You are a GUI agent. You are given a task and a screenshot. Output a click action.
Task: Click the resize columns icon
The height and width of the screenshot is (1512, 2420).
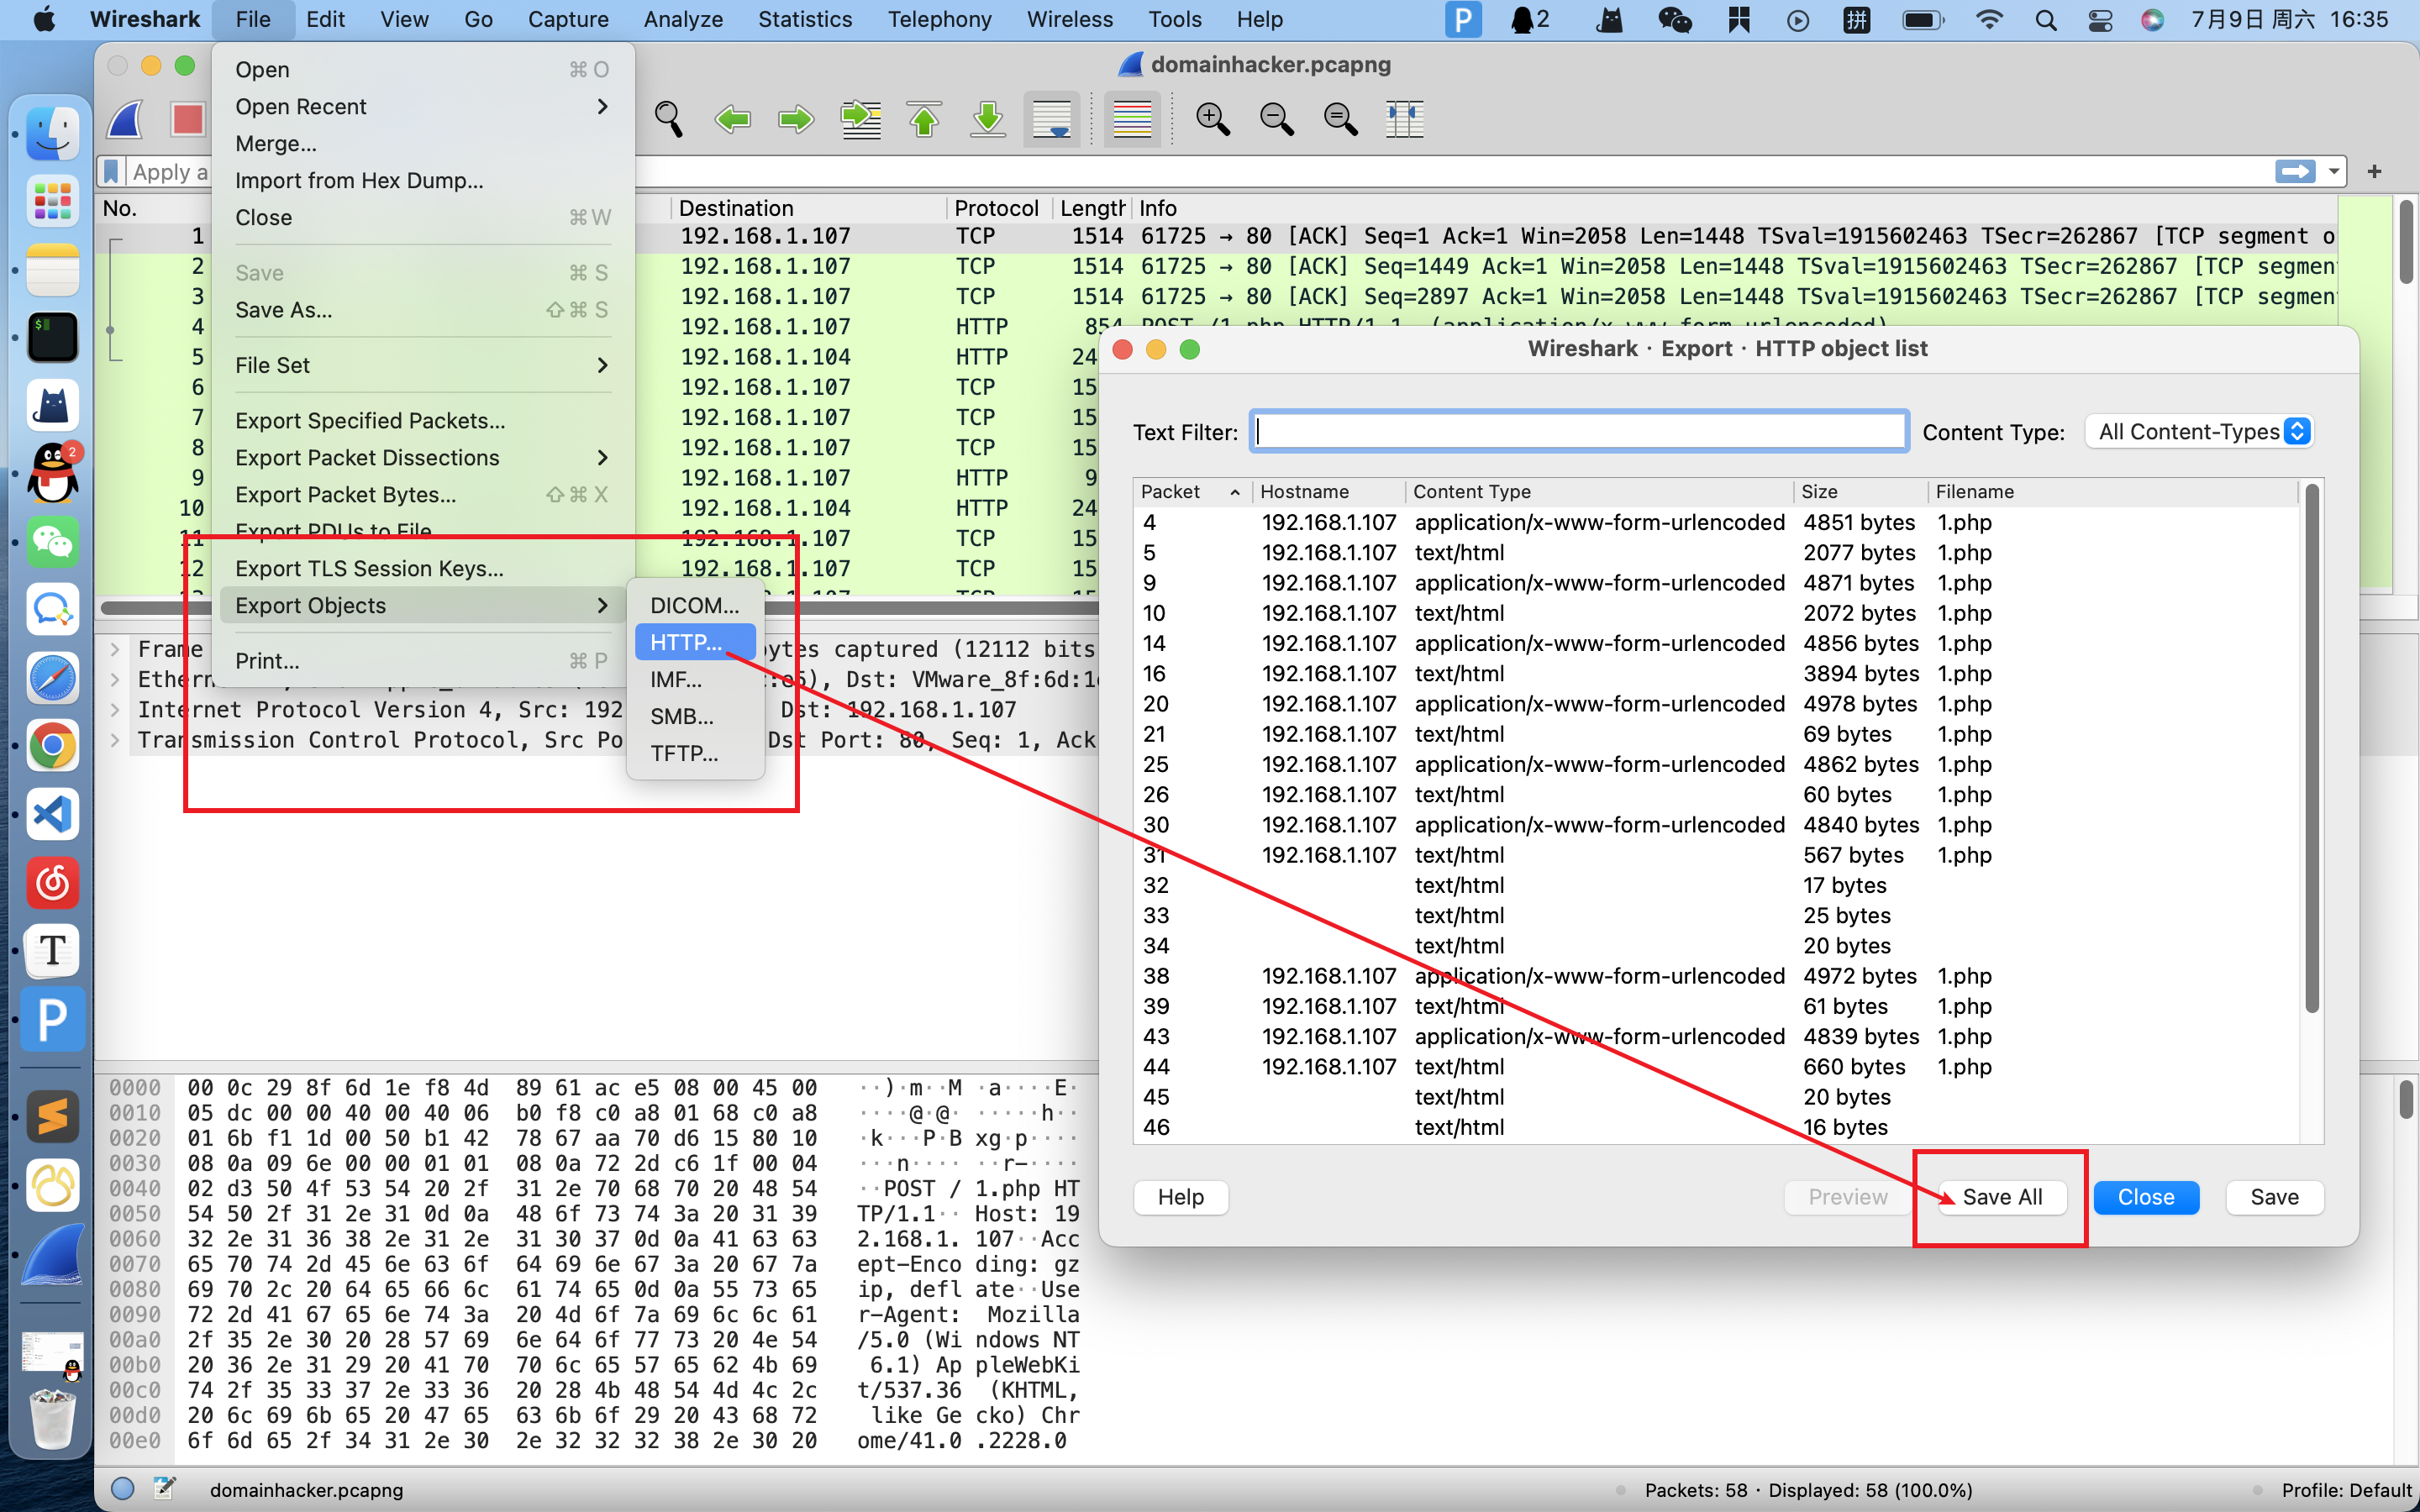tap(1405, 119)
